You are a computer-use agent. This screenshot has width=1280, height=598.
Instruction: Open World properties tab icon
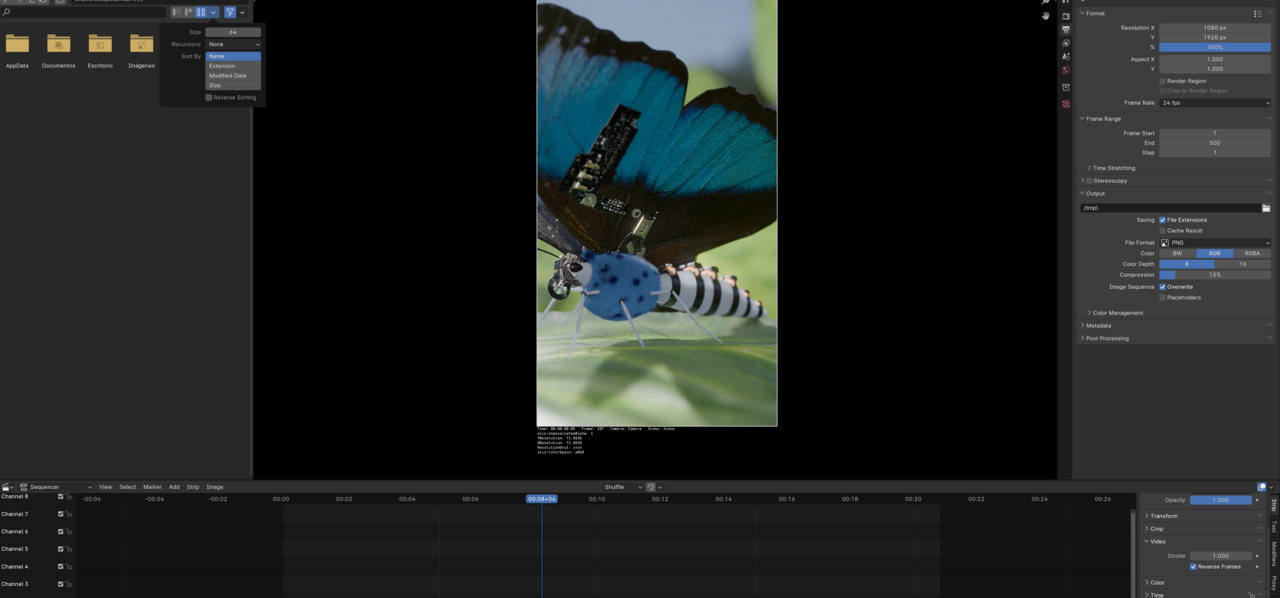coord(1066,70)
